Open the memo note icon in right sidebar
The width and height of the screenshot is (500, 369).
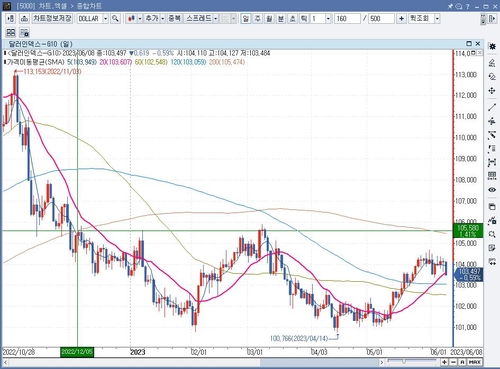point(492,248)
